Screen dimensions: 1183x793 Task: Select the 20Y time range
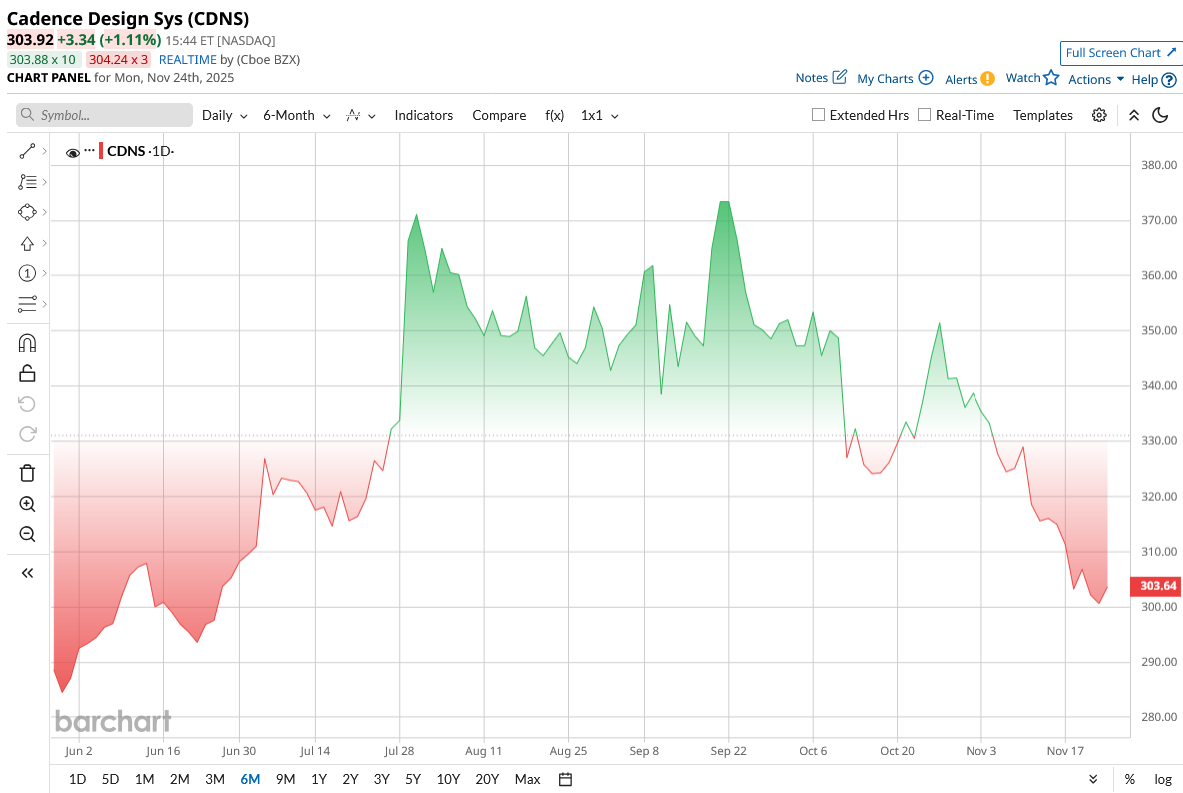(x=487, y=779)
